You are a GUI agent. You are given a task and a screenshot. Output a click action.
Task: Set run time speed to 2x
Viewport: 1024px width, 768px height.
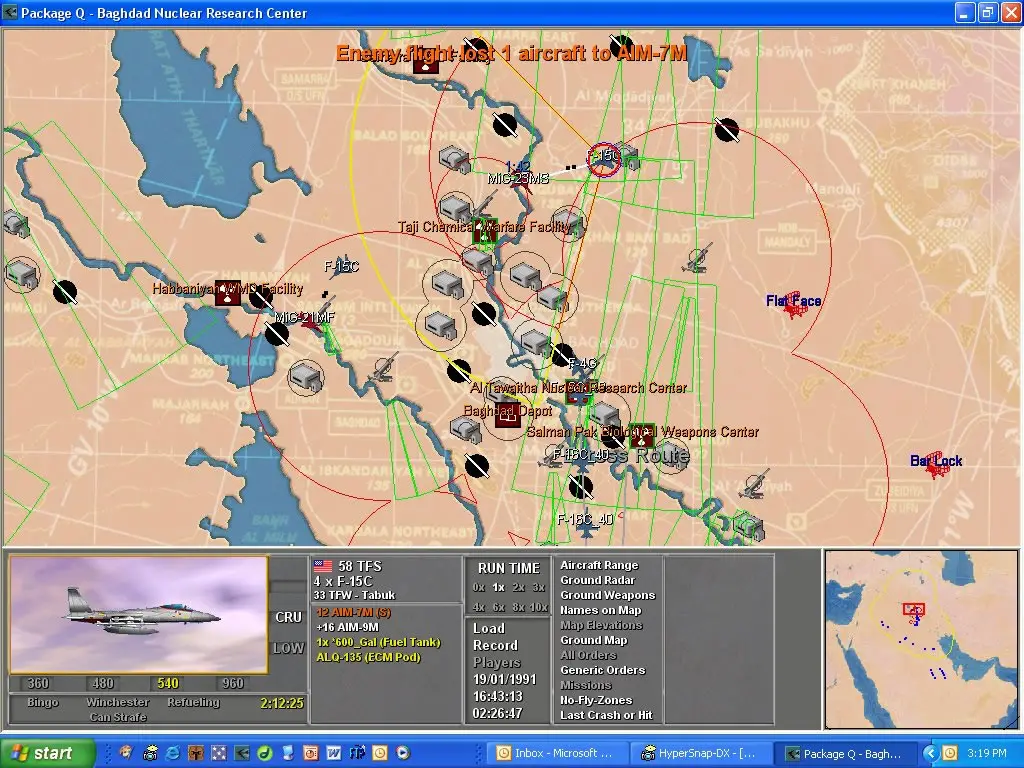(x=518, y=588)
